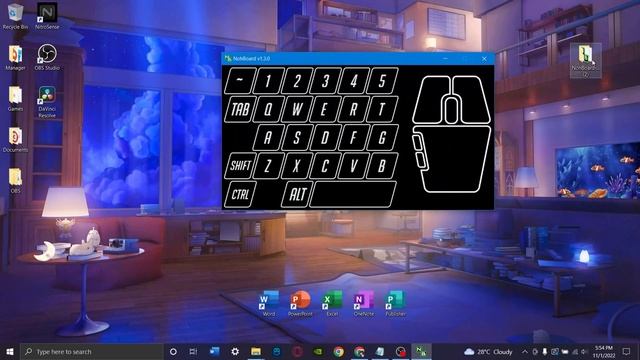Click the R key in NohBoard

pyautogui.click(x=353, y=109)
